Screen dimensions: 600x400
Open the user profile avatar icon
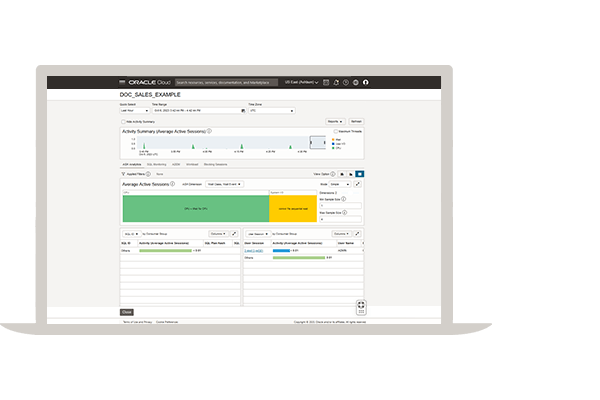[x=365, y=81]
